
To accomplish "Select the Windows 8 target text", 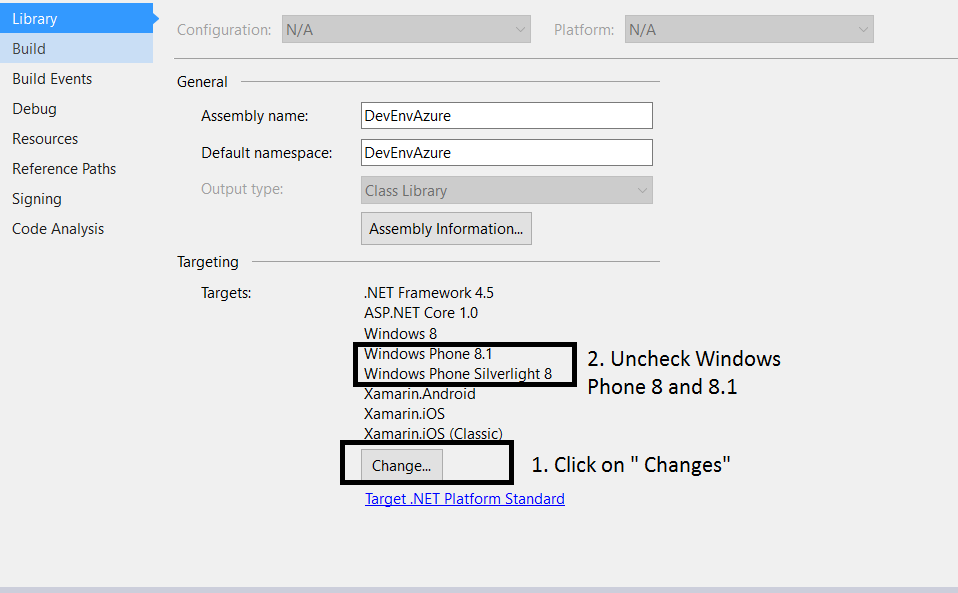I will (x=400, y=333).
